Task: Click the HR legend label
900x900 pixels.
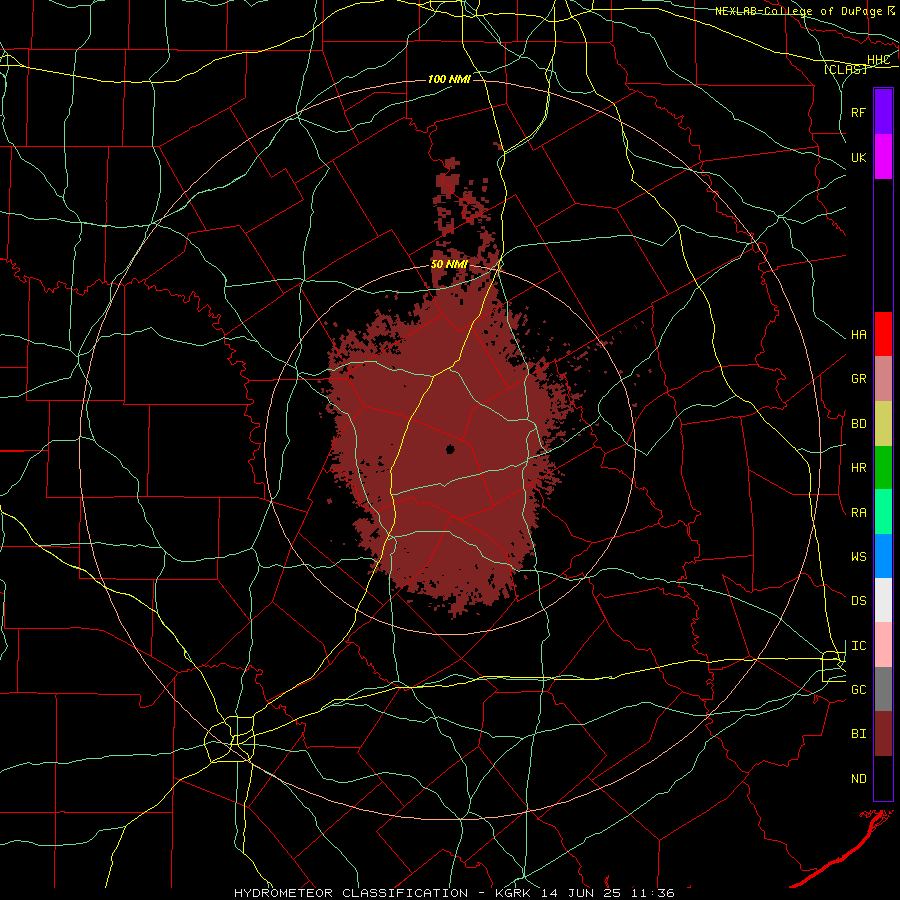Action: coord(859,467)
